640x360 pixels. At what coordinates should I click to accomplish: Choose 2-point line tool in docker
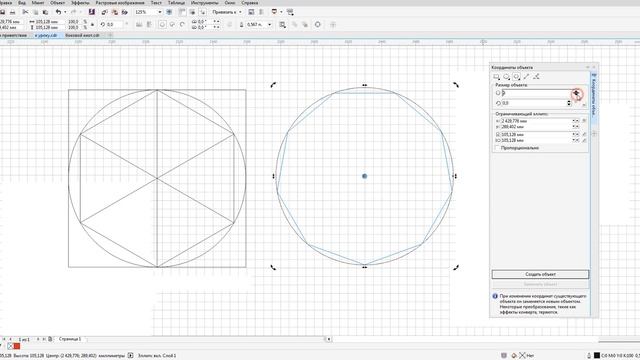pyautogui.click(x=527, y=77)
